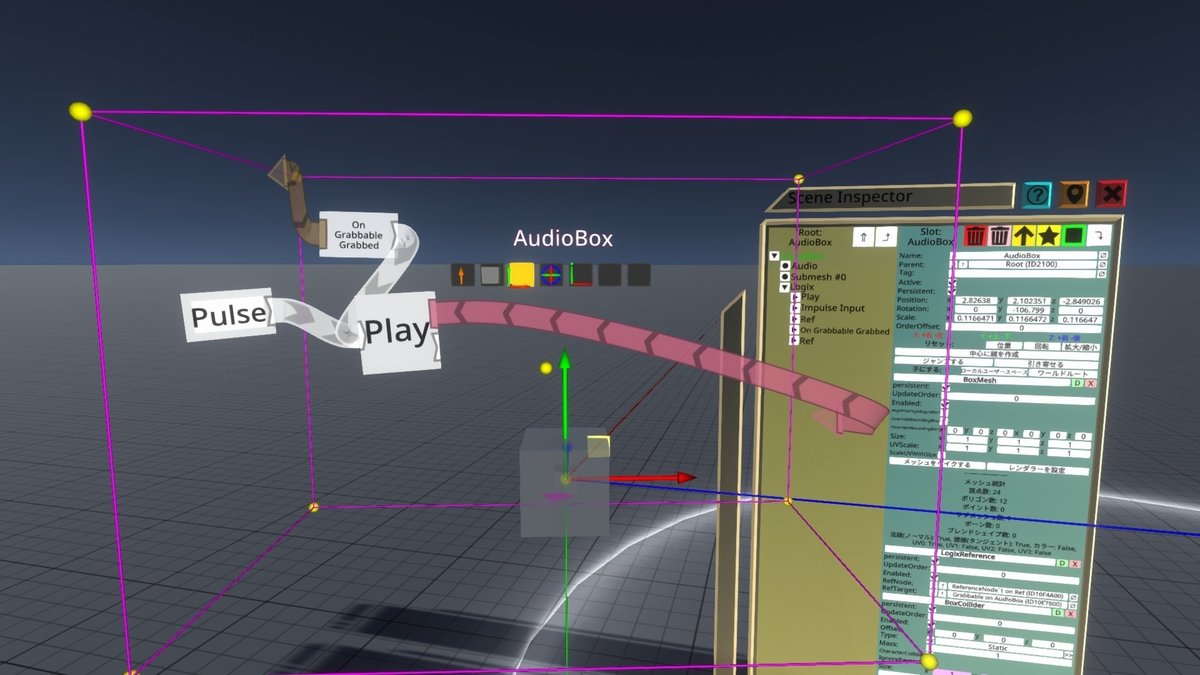Clear the Name field with null icon

point(1103,255)
